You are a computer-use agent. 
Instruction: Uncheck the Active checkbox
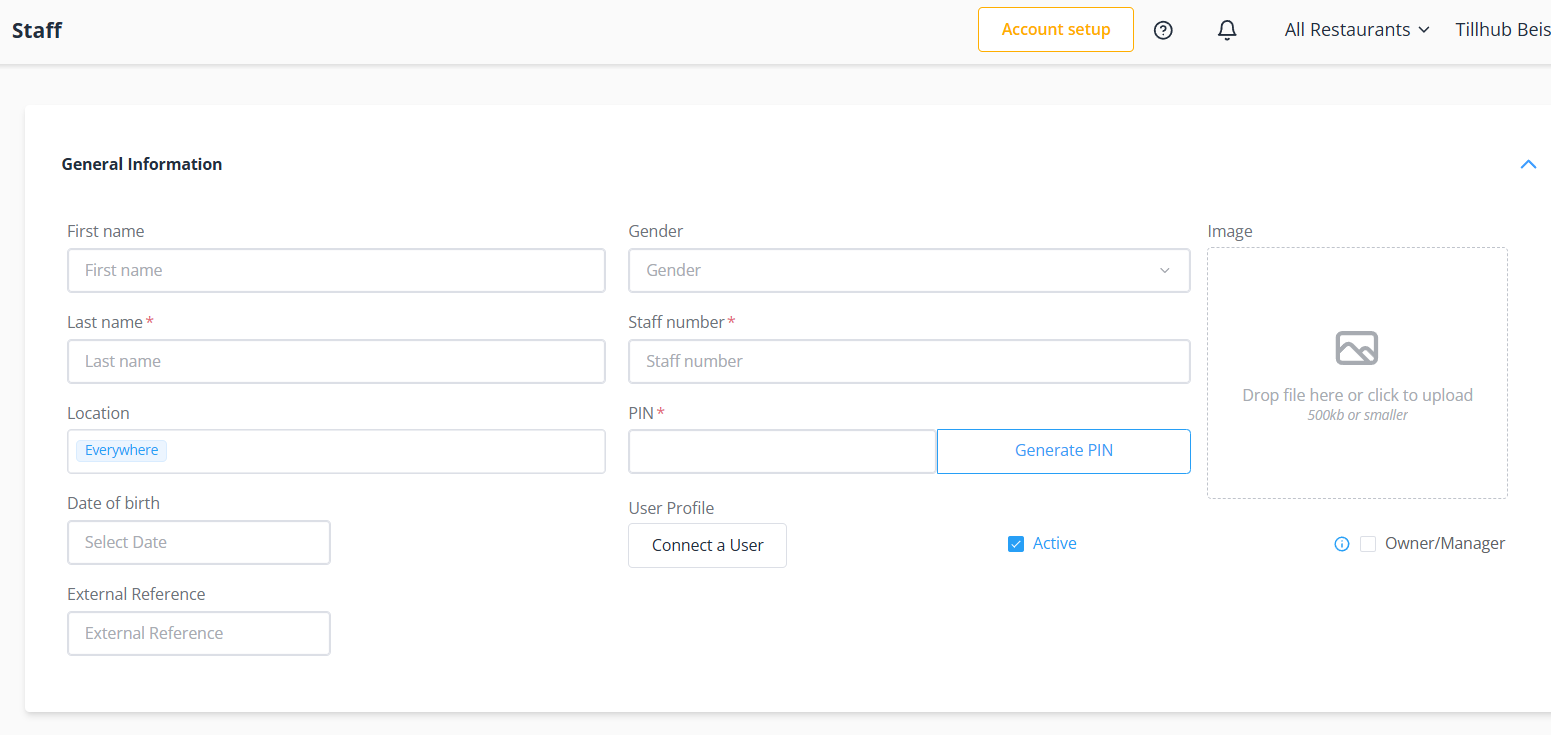click(1016, 544)
